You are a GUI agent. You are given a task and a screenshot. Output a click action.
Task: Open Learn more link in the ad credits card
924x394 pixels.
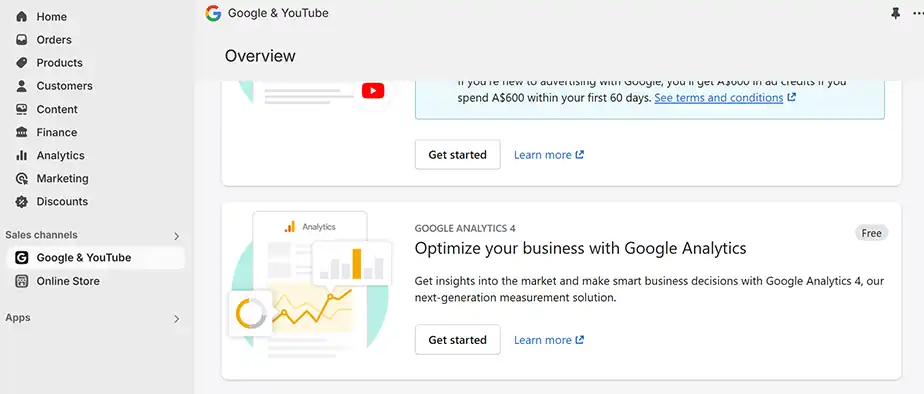549,155
